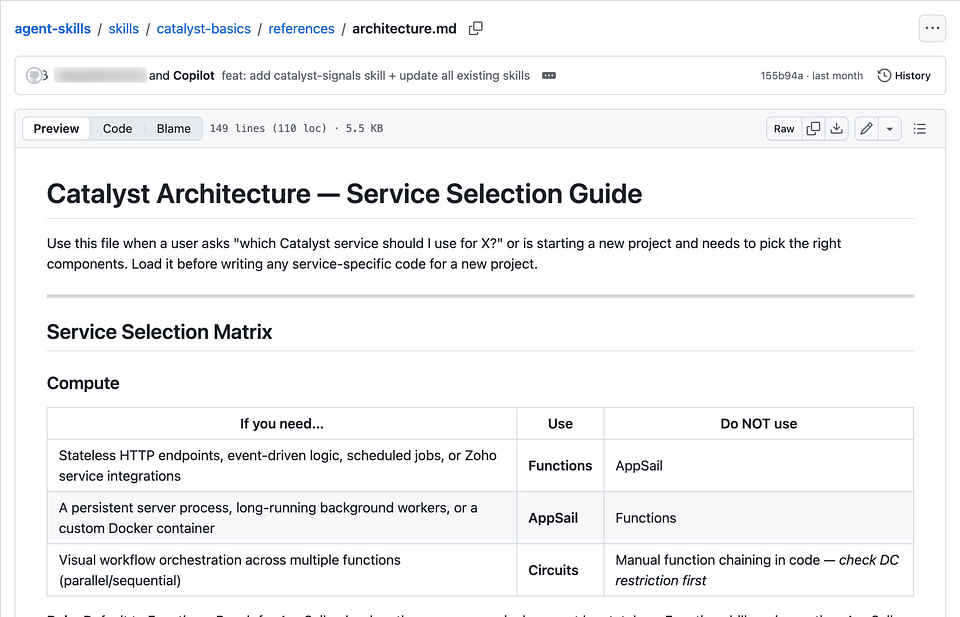Click the 'Visual workflow orchestration' table cell
Viewport: 960px width, 617px height.
click(x=282, y=570)
